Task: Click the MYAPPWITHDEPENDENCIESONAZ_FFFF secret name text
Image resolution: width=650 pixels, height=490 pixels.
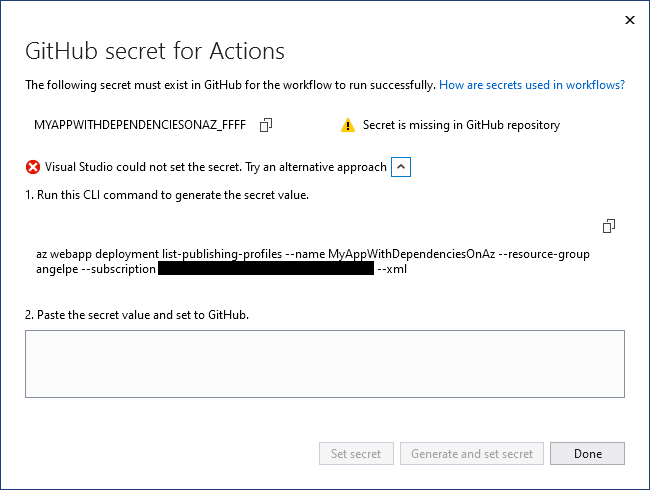Action: pyautogui.click(x=140, y=125)
